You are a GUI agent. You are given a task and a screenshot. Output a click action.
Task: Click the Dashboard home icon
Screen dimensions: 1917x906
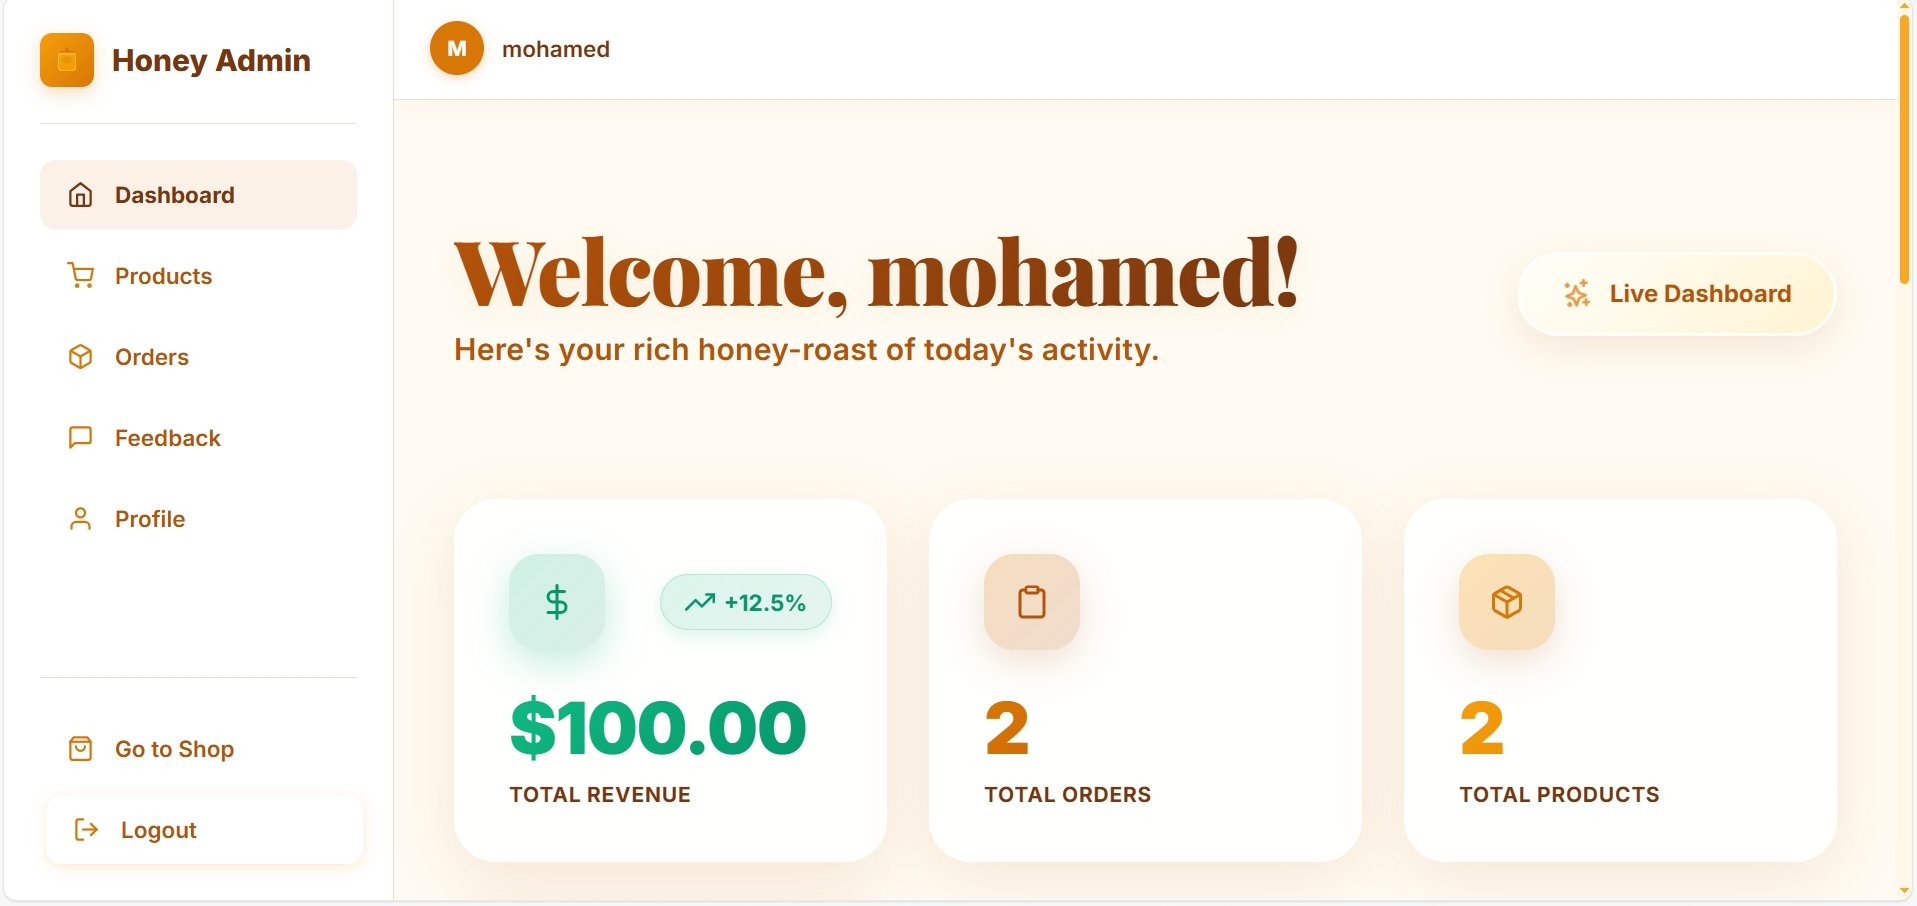(81, 195)
